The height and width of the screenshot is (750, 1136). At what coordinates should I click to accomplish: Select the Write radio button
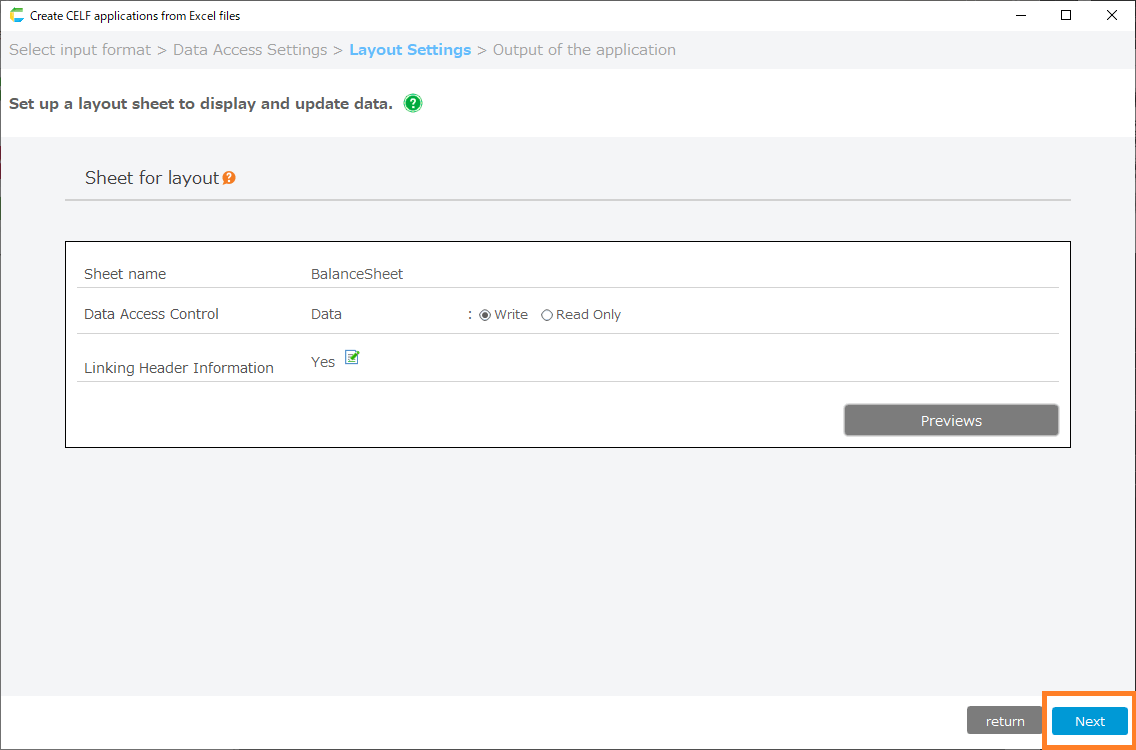pos(486,315)
